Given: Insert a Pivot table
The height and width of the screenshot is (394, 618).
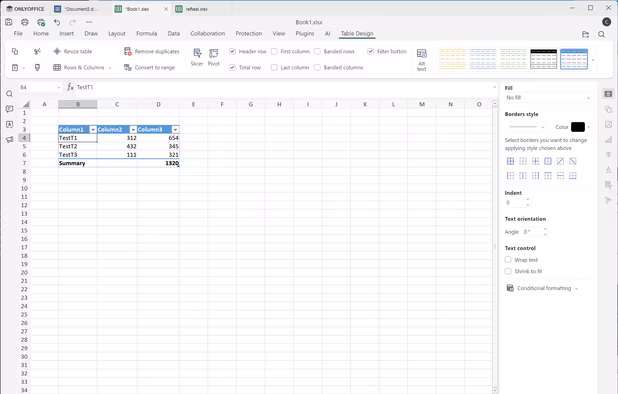Looking at the screenshot, I should point(214,57).
